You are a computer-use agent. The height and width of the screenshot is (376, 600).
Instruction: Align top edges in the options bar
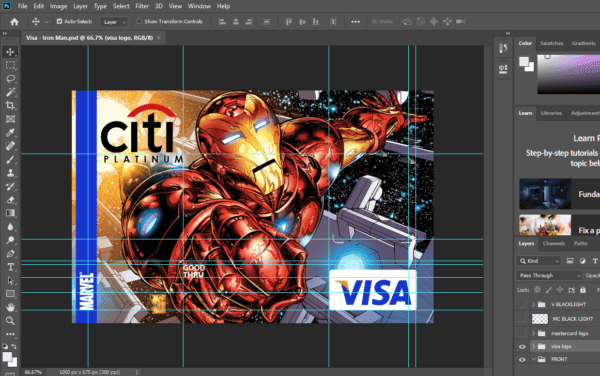click(289, 22)
